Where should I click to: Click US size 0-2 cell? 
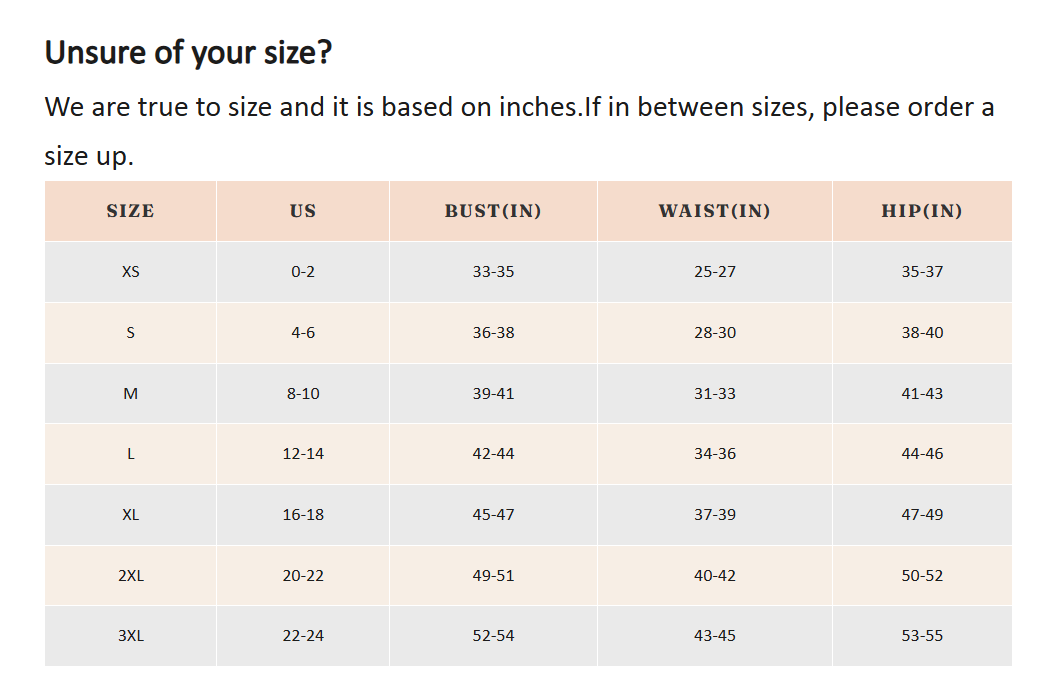click(303, 272)
